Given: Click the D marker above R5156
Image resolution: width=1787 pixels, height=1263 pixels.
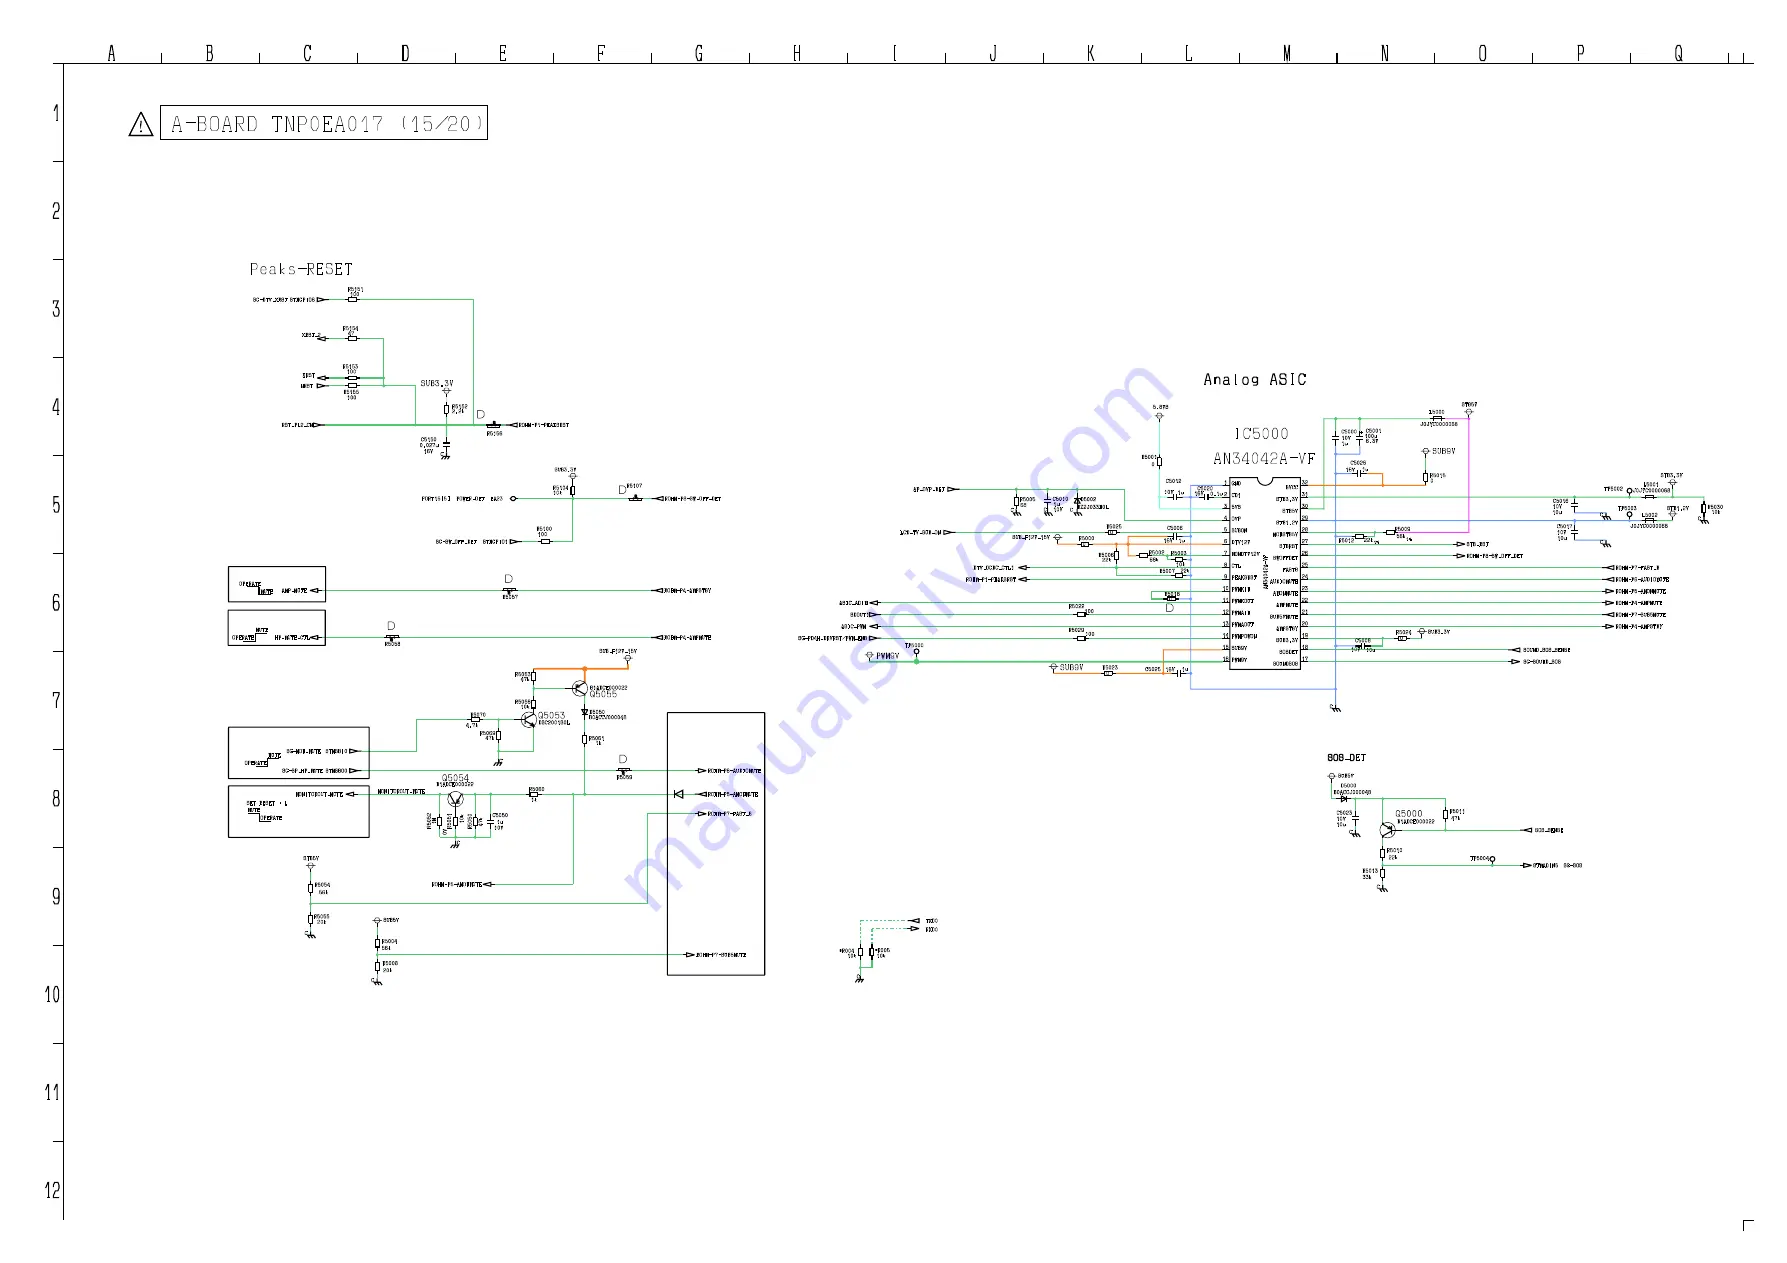Looking at the screenshot, I should 481,414.
